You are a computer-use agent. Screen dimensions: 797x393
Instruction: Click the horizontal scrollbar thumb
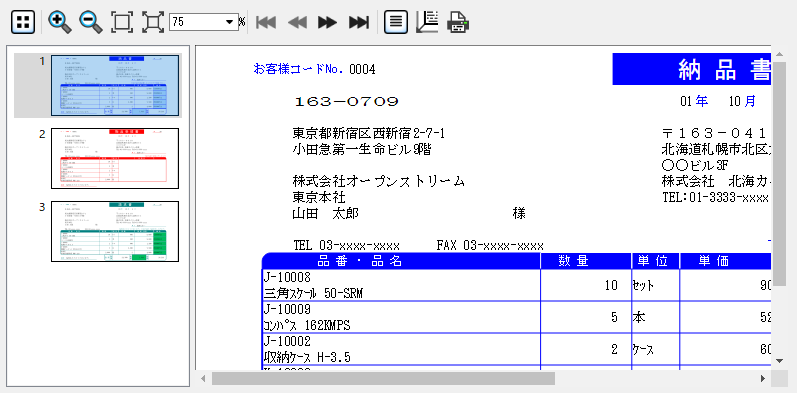click(383, 378)
